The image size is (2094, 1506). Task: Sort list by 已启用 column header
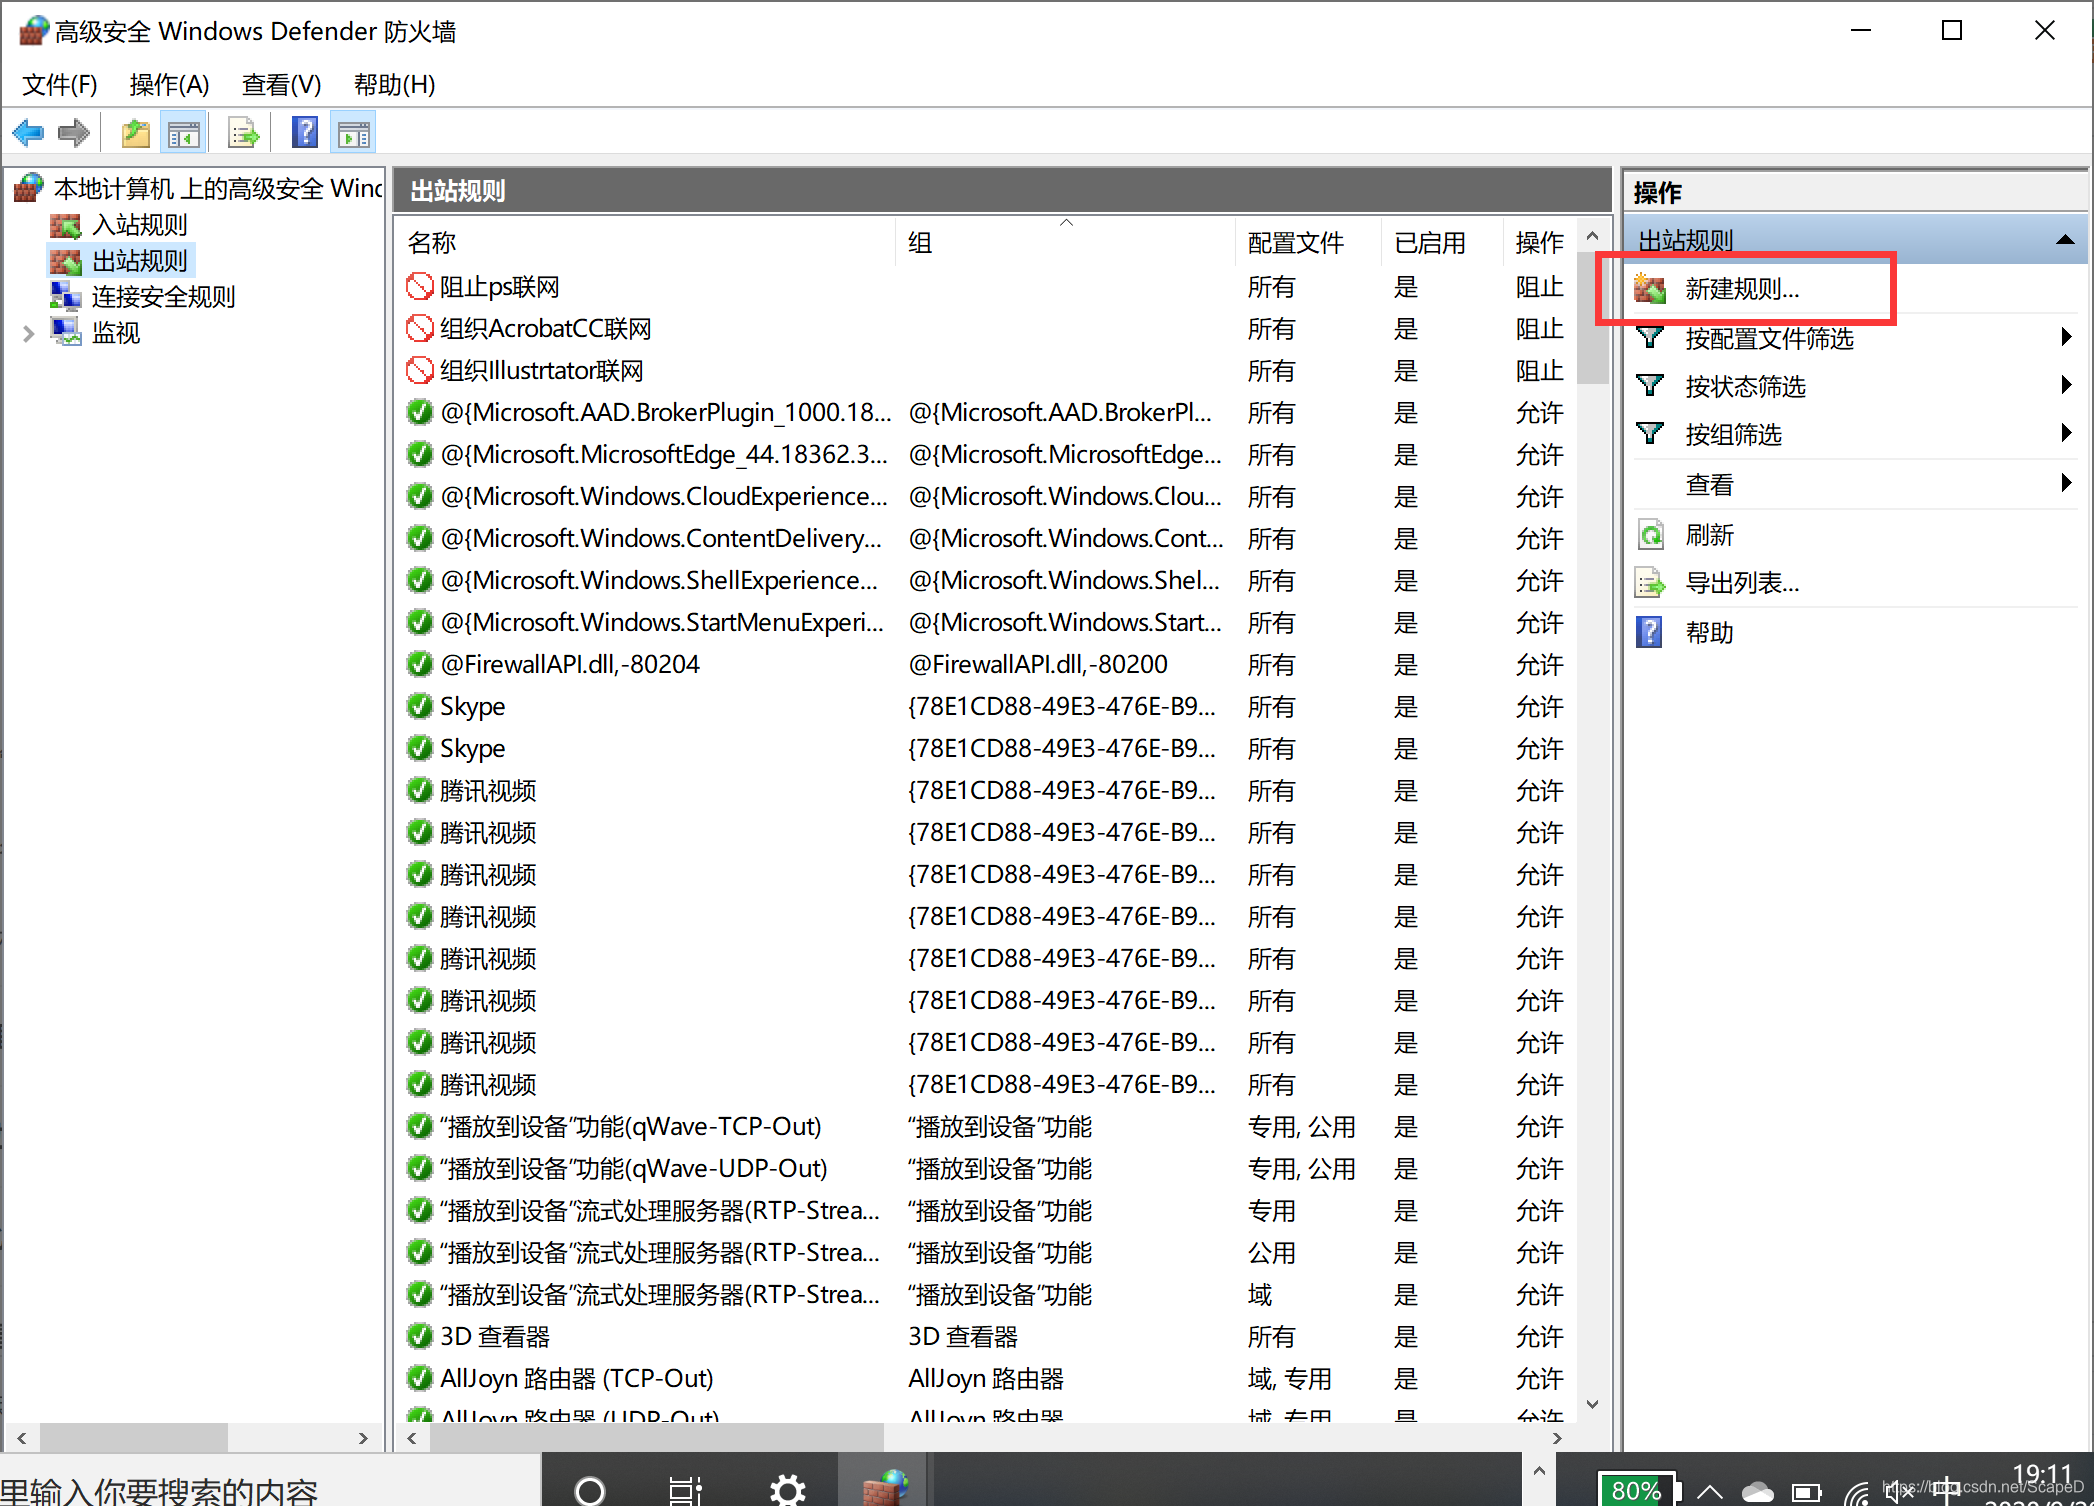point(1429,243)
